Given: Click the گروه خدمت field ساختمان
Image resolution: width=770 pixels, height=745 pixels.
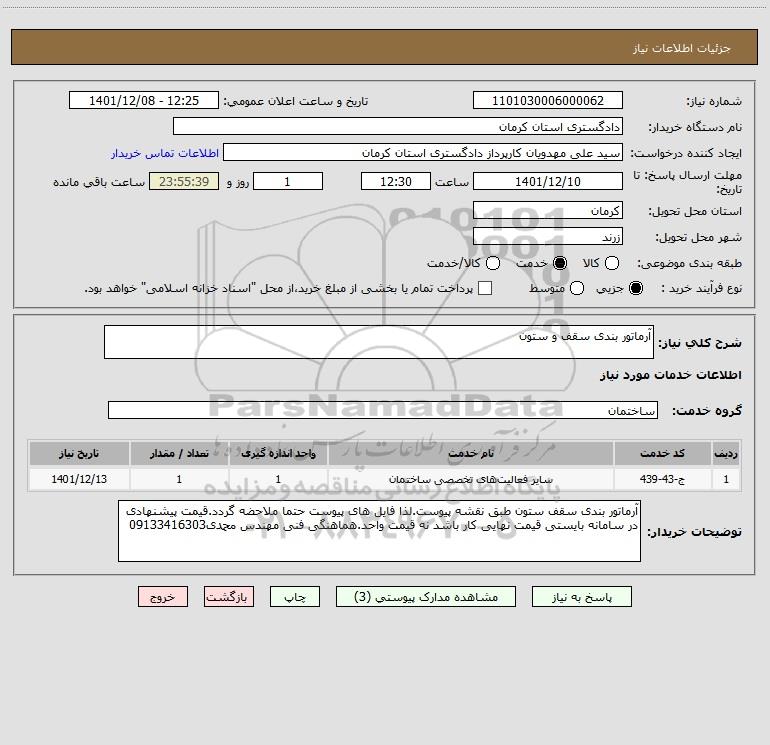Looking at the screenshot, I should click(x=383, y=410).
